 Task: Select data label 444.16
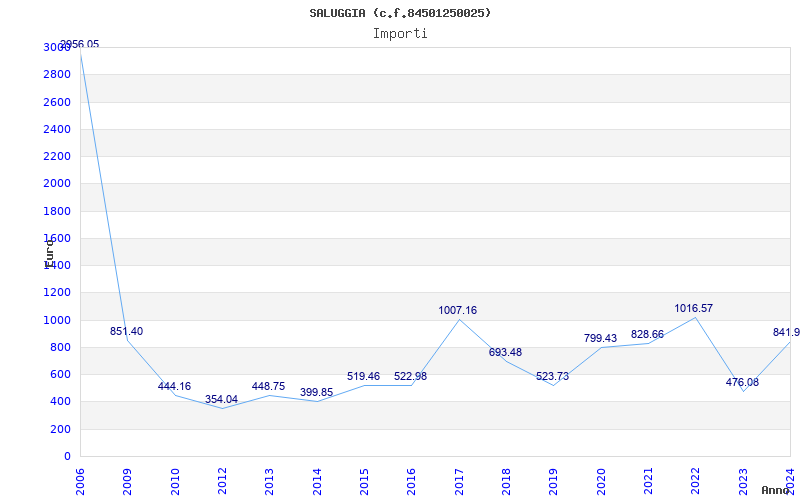tap(174, 386)
